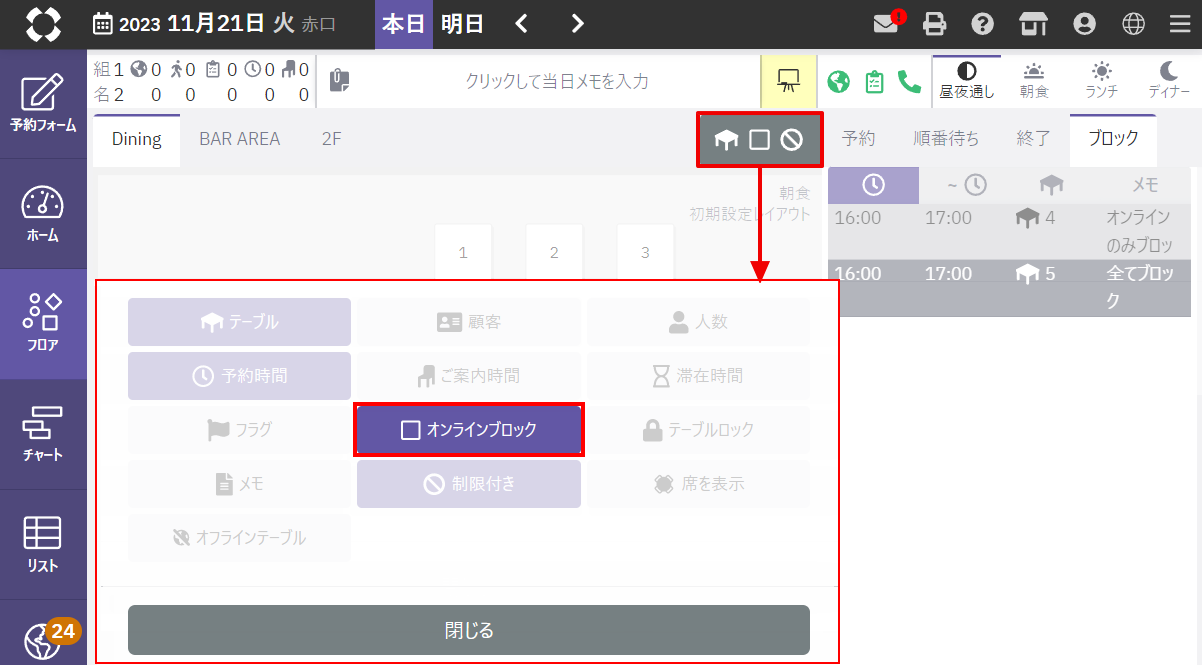Click the yellow presentation board icon
1202x665 pixels.
(x=788, y=82)
